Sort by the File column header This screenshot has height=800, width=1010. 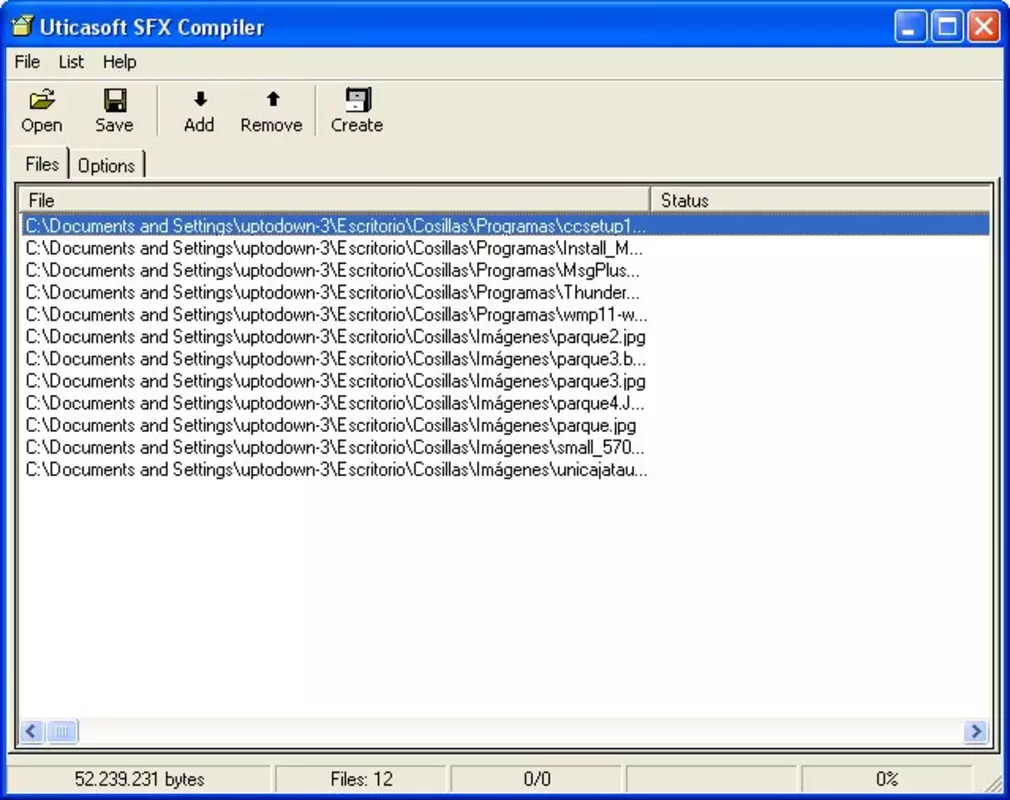[334, 200]
